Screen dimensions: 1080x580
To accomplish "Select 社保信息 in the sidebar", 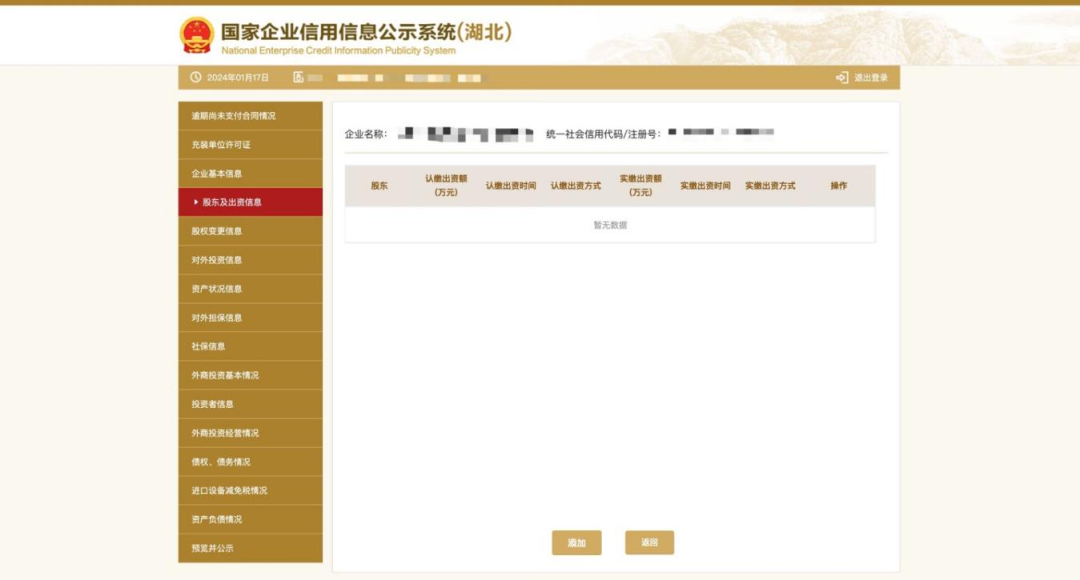I will 250,346.
